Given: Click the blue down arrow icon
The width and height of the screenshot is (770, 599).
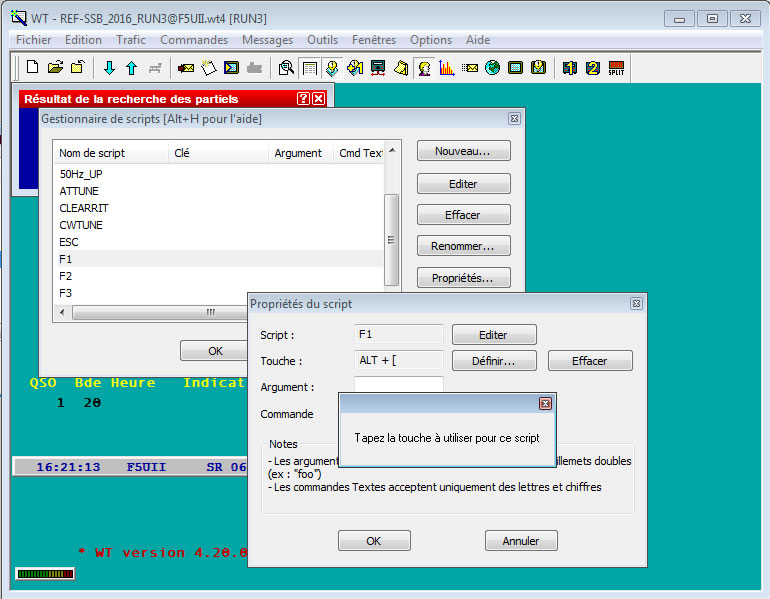Looking at the screenshot, I should [x=109, y=68].
